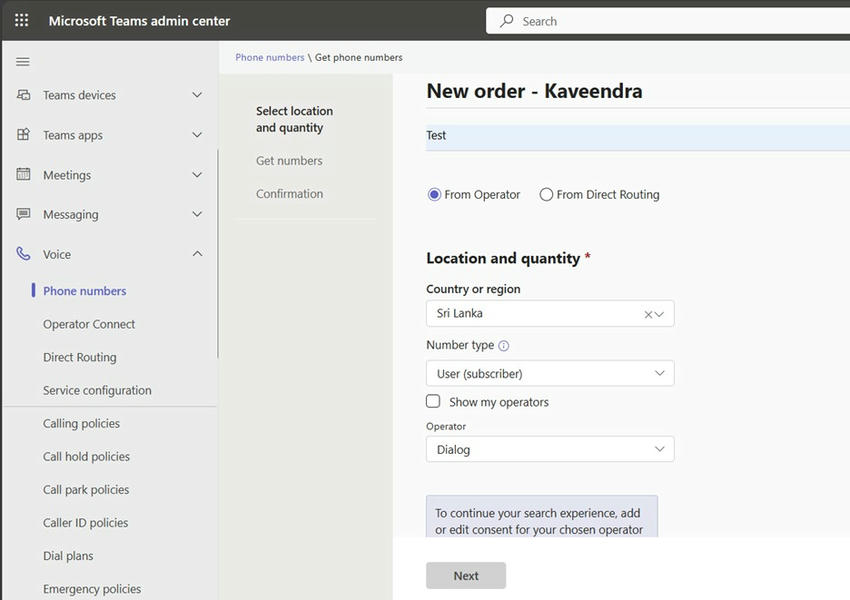This screenshot has height=600, width=850.
Task: Expand the Meetings section chevron
Action: point(197,175)
